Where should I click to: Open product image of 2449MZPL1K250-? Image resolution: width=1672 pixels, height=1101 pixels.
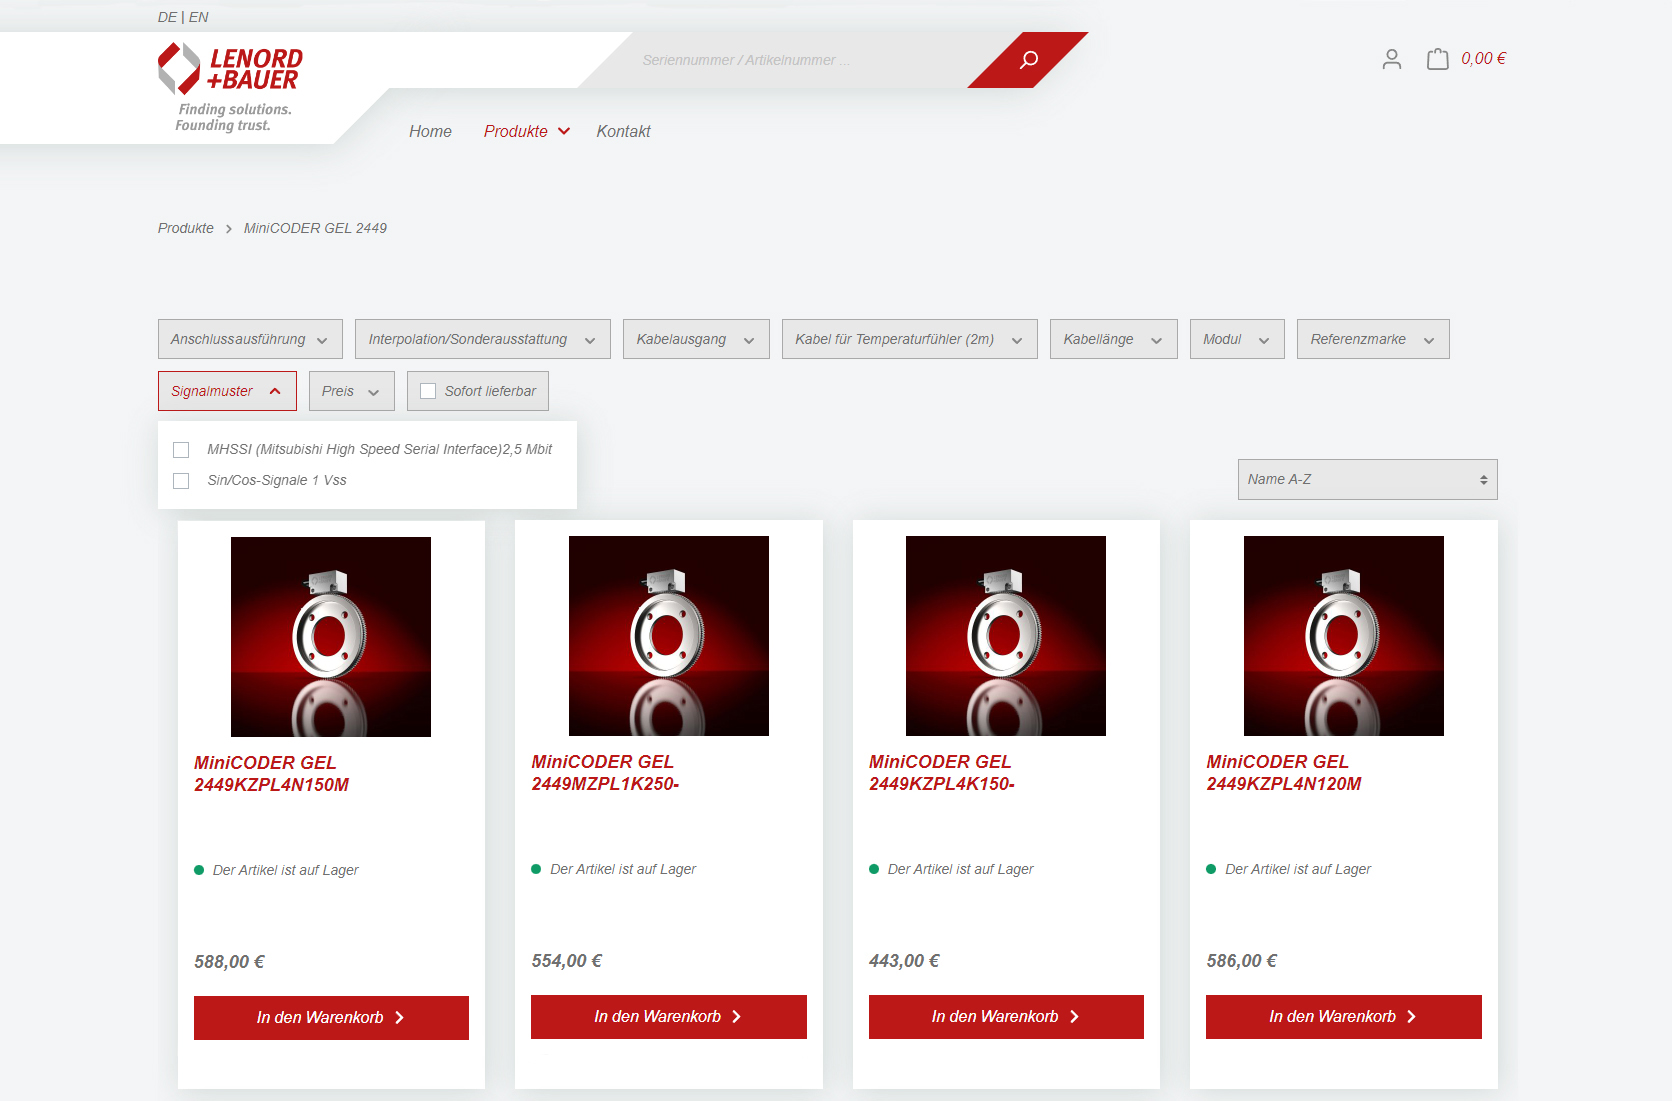(x=669, y=636)
